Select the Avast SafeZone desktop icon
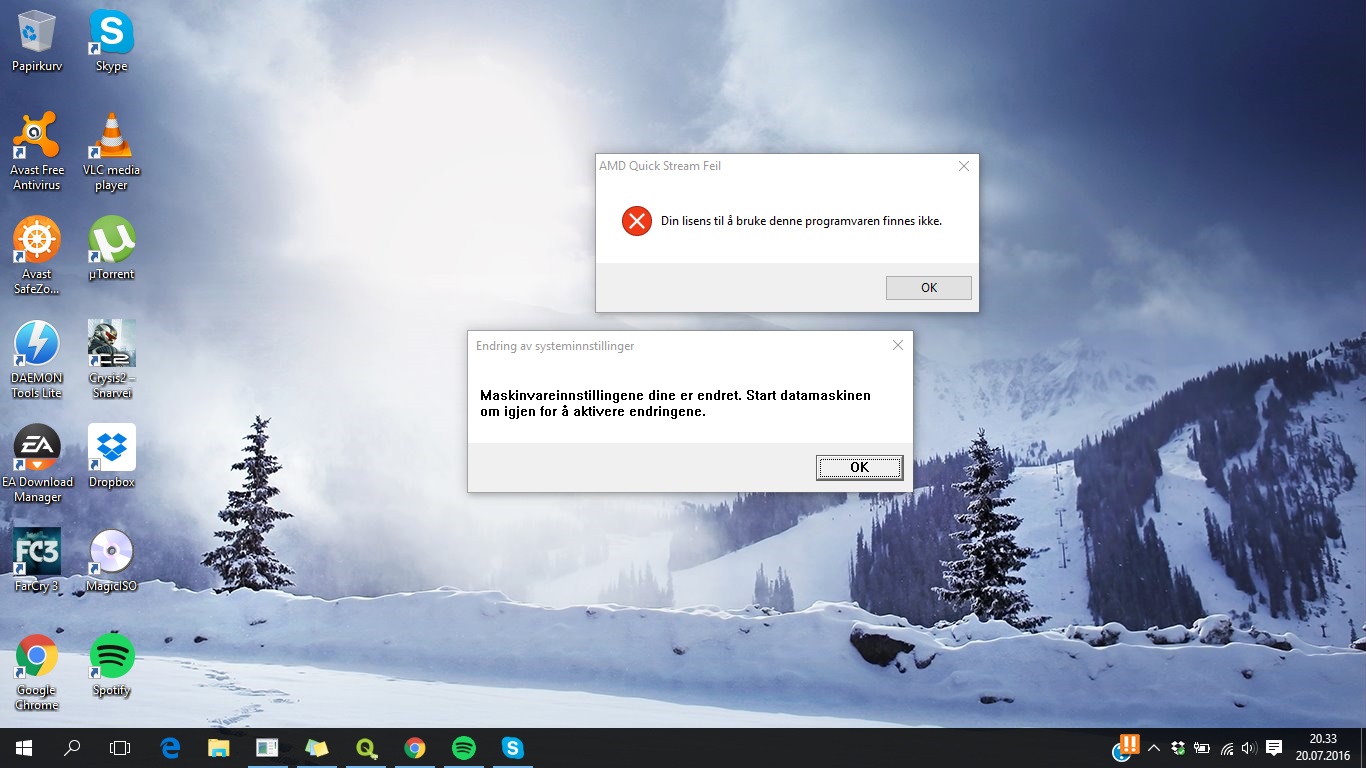The image size is (1366, 768). (x=37, y=256)
